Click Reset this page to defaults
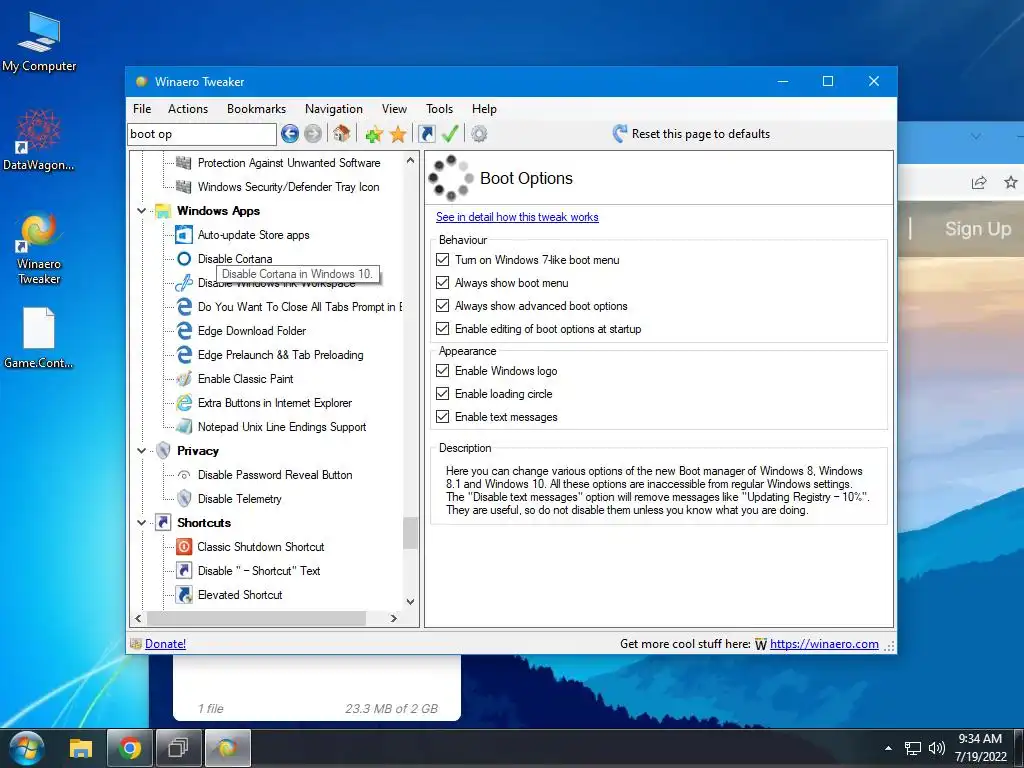1024x768 pixels. [x=692, y=134]
